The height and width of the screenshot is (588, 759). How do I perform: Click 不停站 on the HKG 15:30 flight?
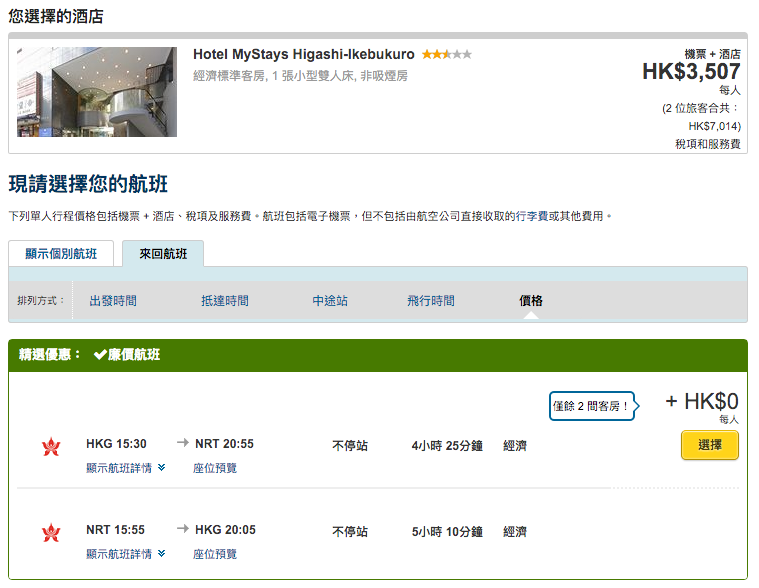click(350, 446)
